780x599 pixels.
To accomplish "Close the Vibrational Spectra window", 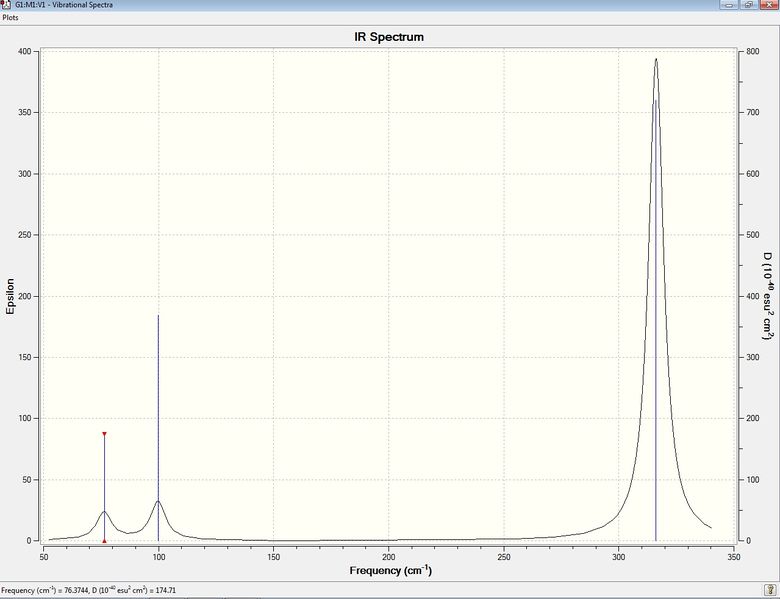I will 770,4.
